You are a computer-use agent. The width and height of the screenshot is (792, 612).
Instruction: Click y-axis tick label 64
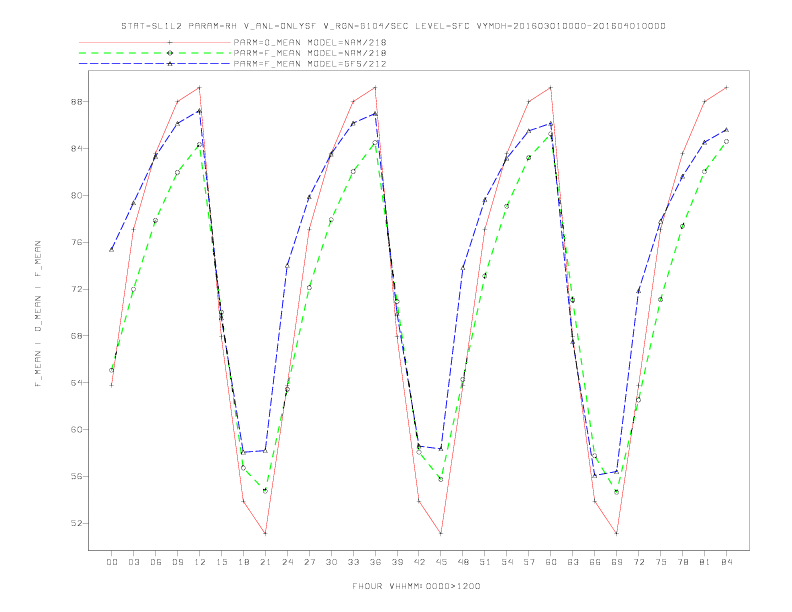(x=77, y=383)
